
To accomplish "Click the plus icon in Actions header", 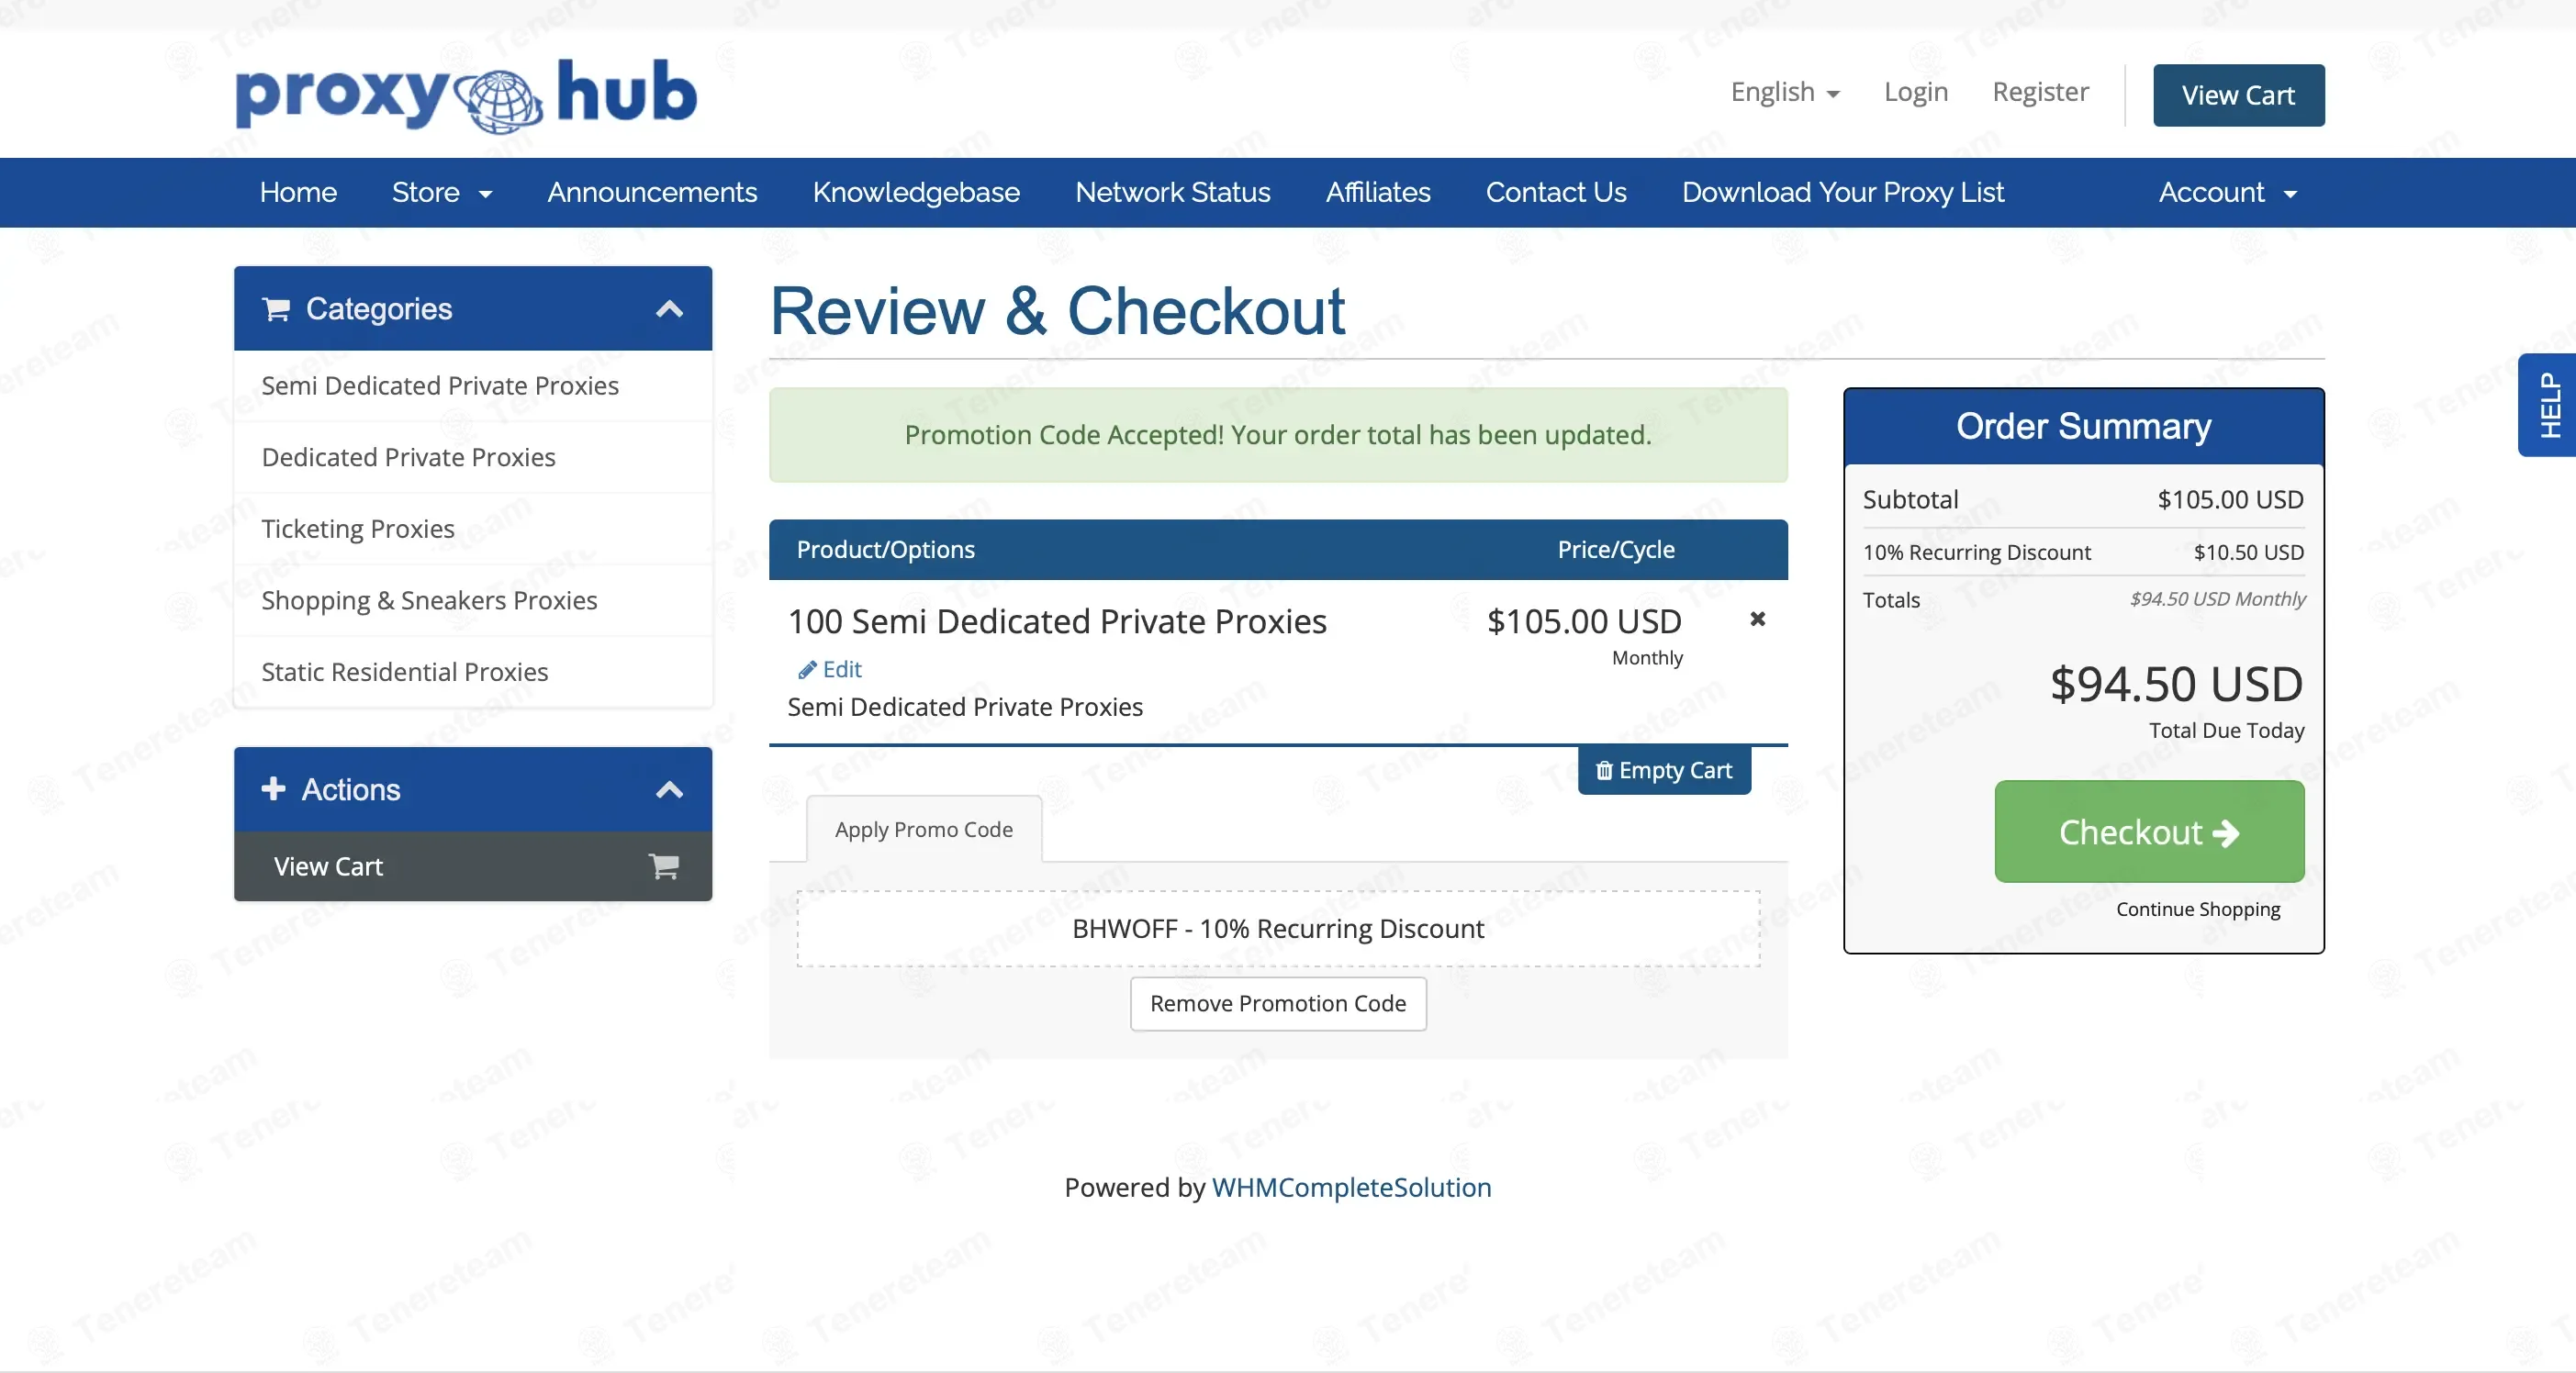I will (273, 789).
